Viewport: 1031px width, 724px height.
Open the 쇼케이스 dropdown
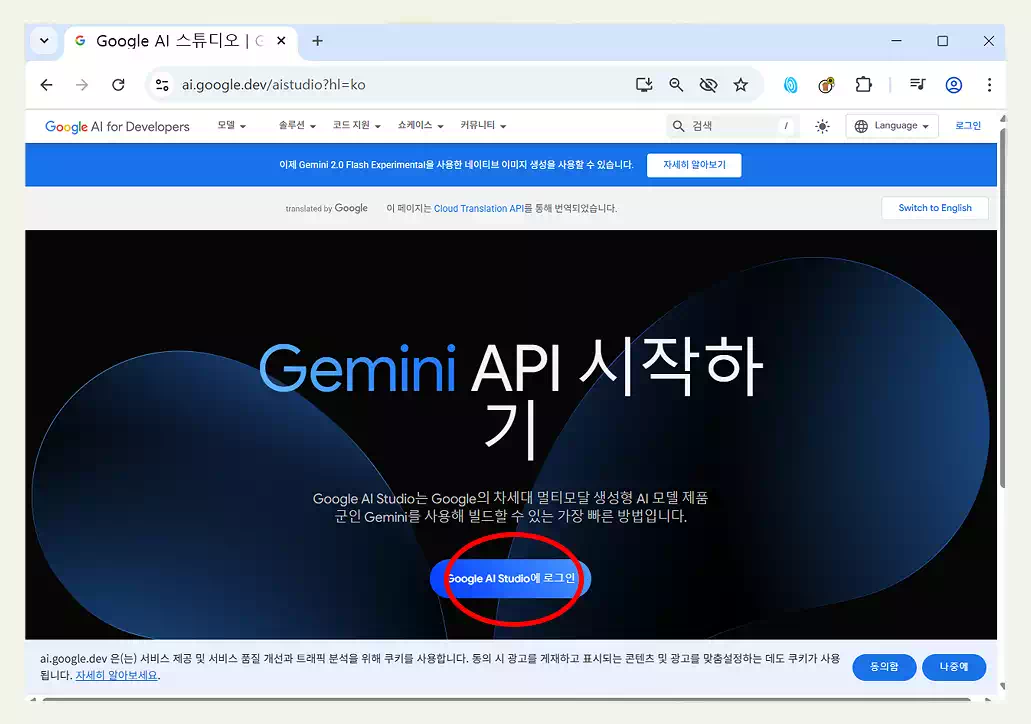pos(420,125)
